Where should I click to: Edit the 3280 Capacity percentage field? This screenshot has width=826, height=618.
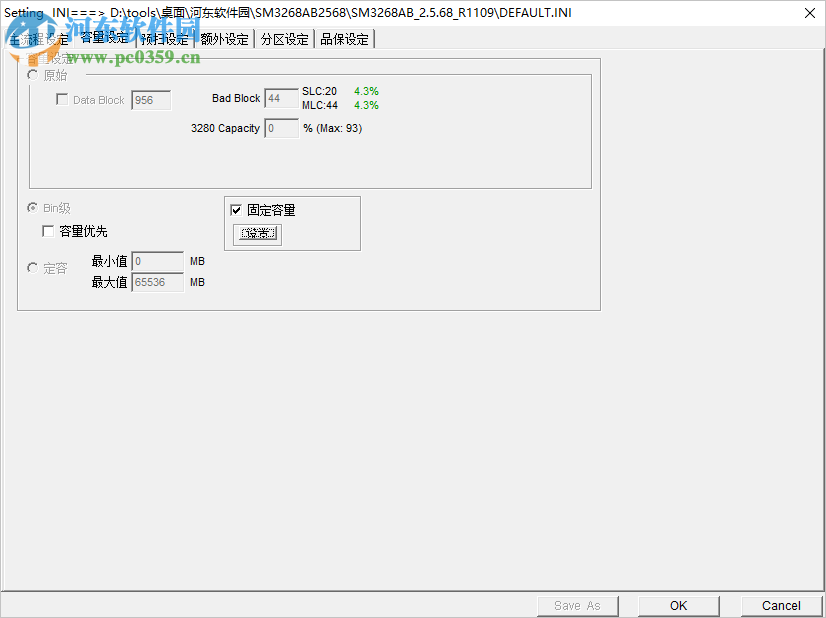point(281,128)
